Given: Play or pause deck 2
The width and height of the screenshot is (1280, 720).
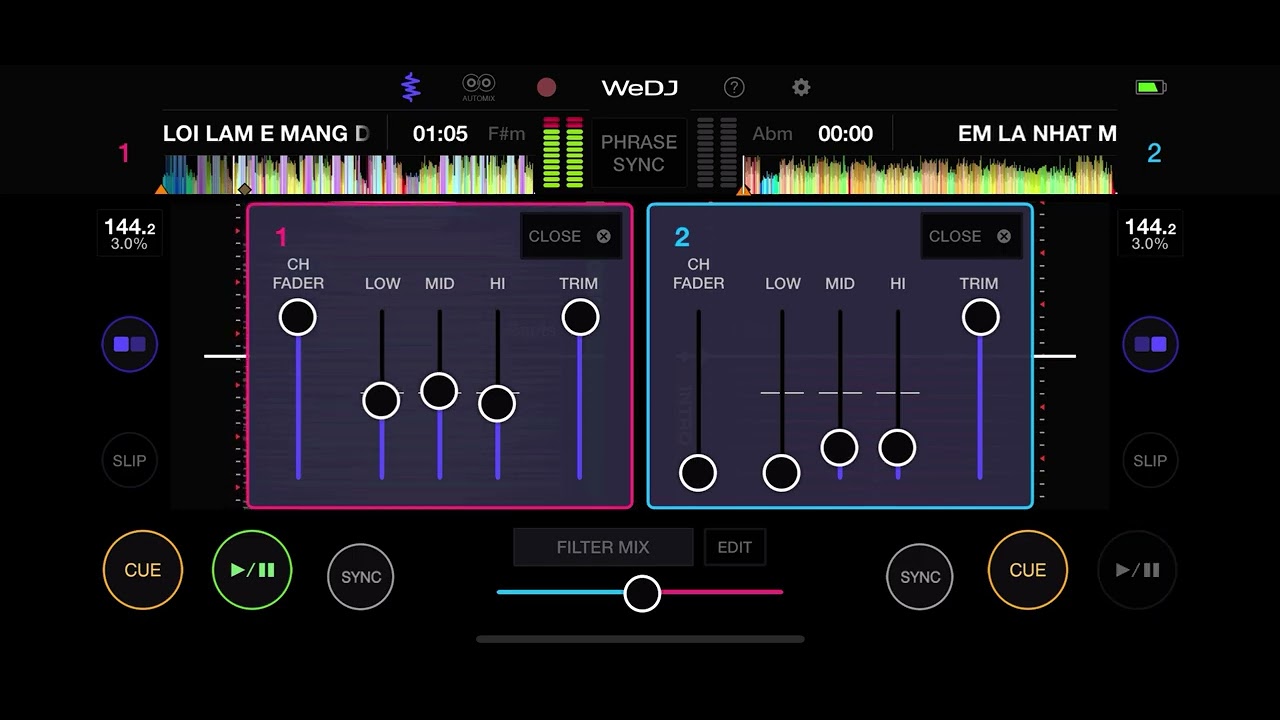Looking at the screenshot, I should pyautogui.click(x=1138, y=570).
